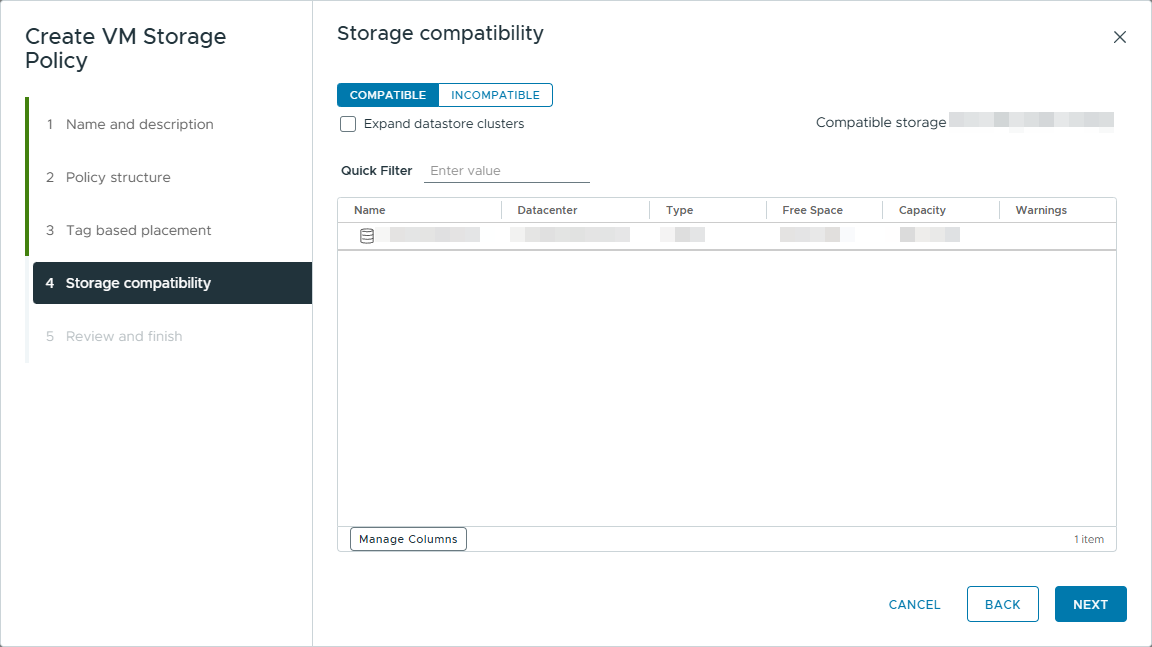Screen dimensions: 1152x647
Task: Enable Expand datastore clusters checkbox
Action: pyautogui.click(x=348, y=124)
